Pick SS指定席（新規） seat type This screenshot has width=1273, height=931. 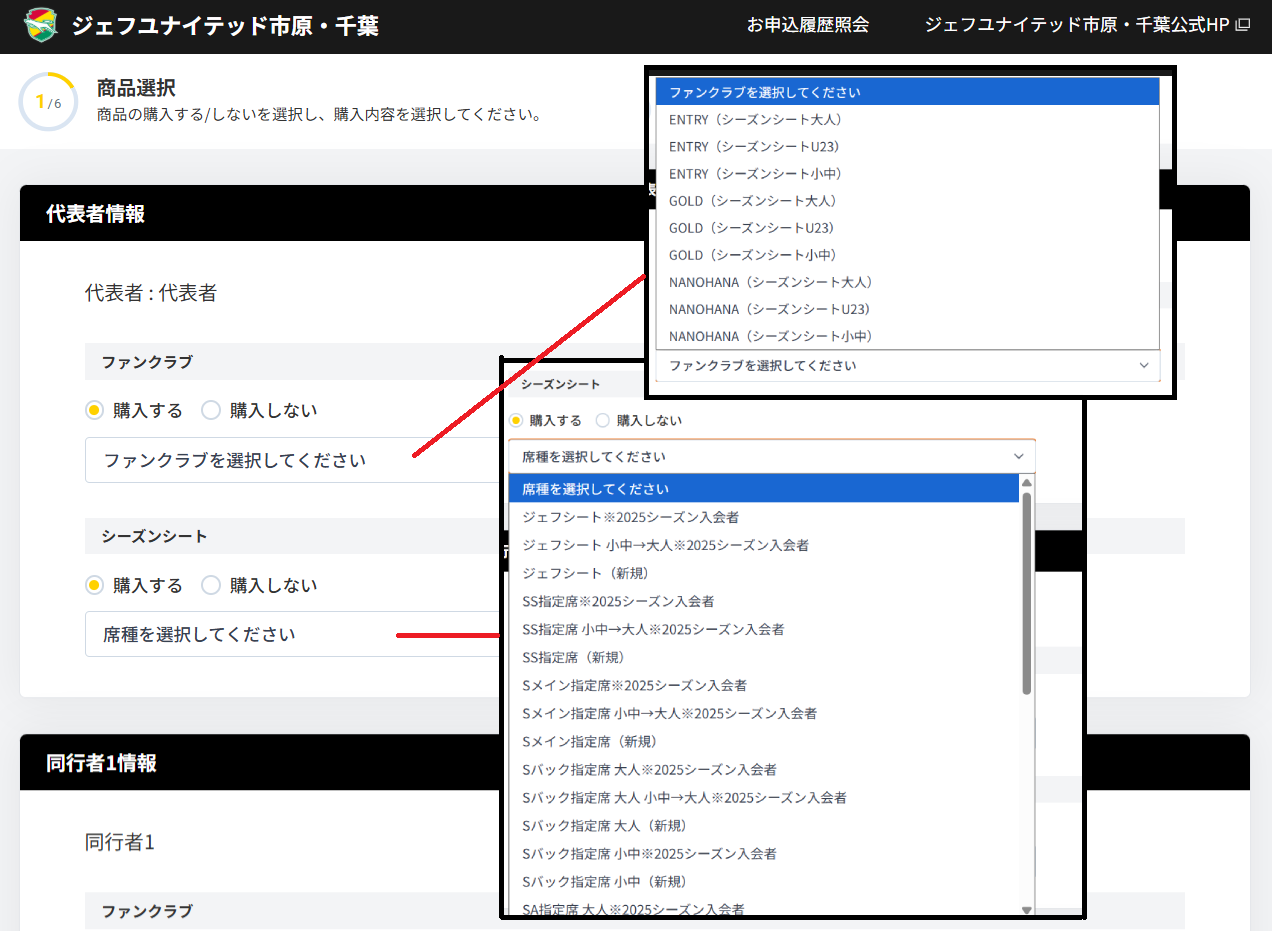[764, 657]
